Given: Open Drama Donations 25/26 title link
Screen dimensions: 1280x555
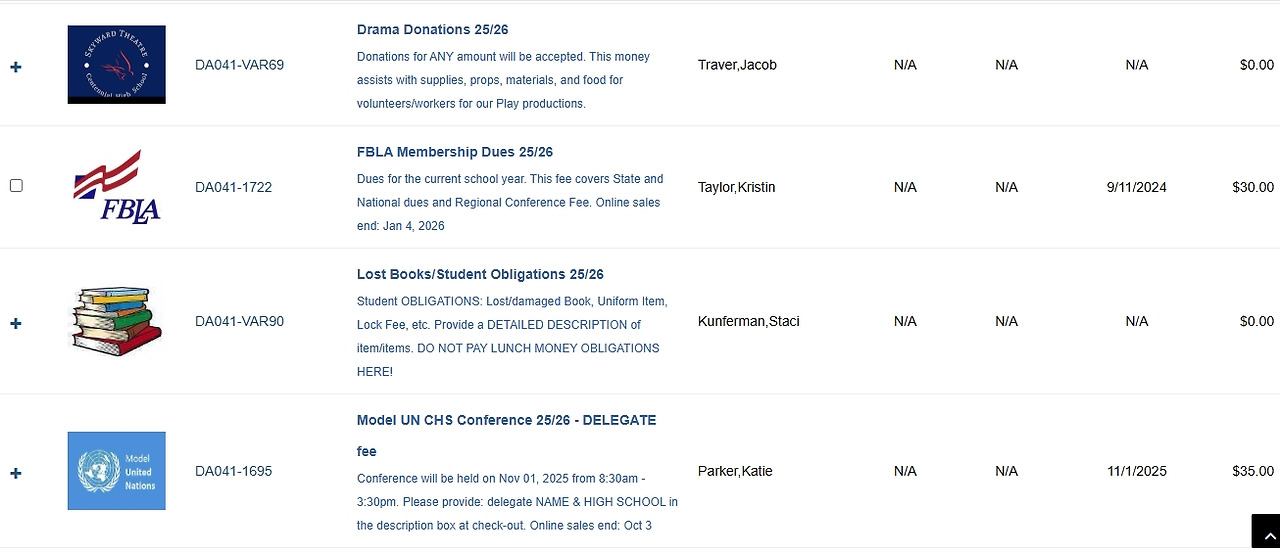Looking at the screenshot, I should [x=432, y=30].
